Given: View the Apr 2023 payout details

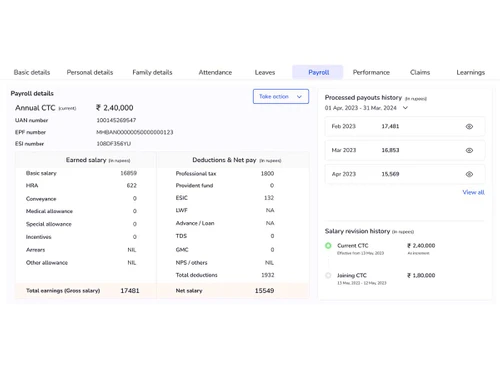Looking at the screenshot, I should coord(469,174).
